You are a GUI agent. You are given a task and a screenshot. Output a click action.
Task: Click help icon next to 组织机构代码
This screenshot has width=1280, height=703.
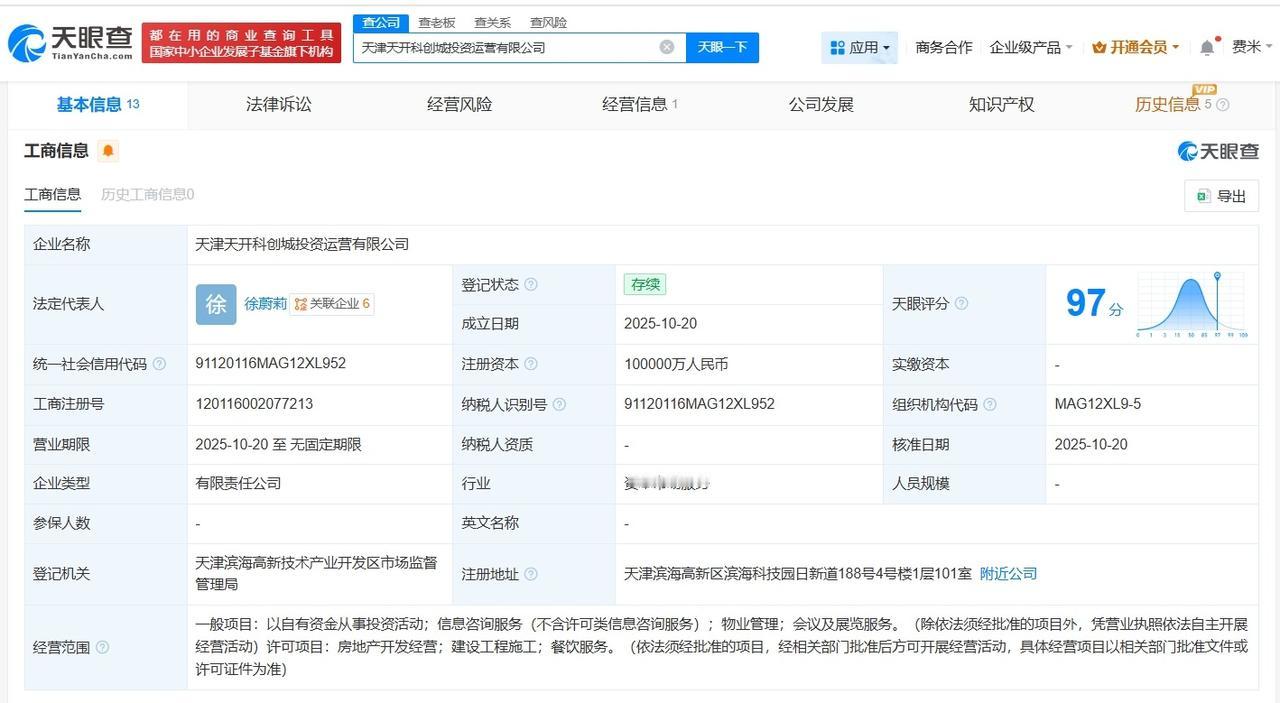coord(989,404)
